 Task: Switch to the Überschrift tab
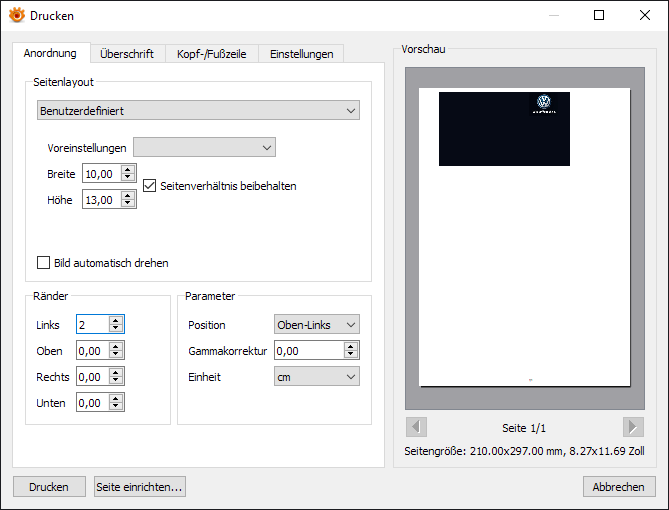(x=127, y=54)
